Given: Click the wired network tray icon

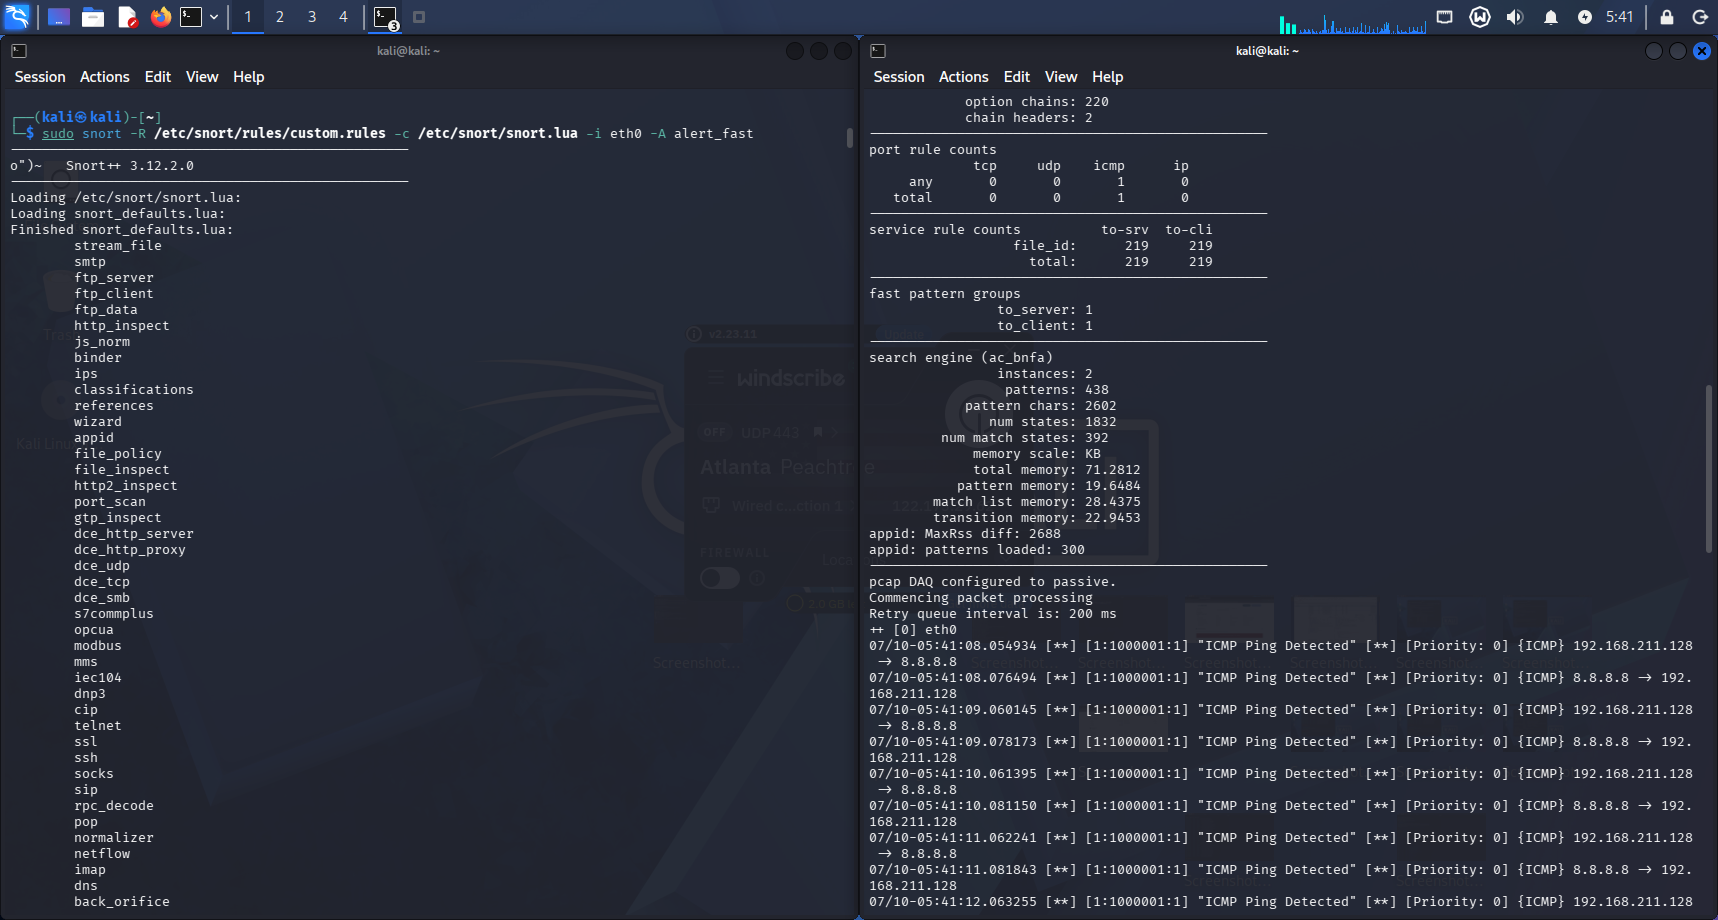Looking at the screenshot, I should click(x=1445, y=17).
